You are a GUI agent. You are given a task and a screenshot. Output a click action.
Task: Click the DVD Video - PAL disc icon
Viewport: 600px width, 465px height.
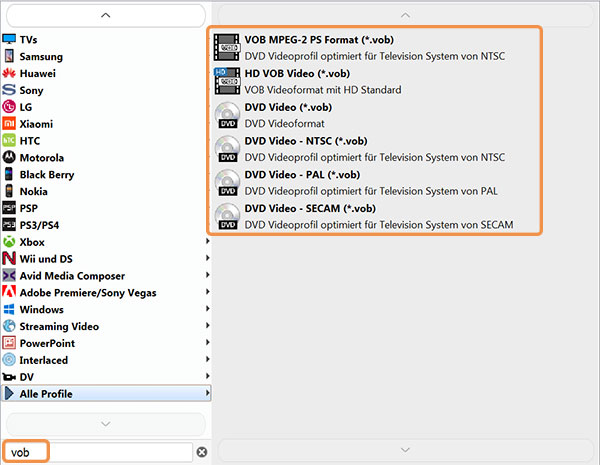[x=227, y=182]
